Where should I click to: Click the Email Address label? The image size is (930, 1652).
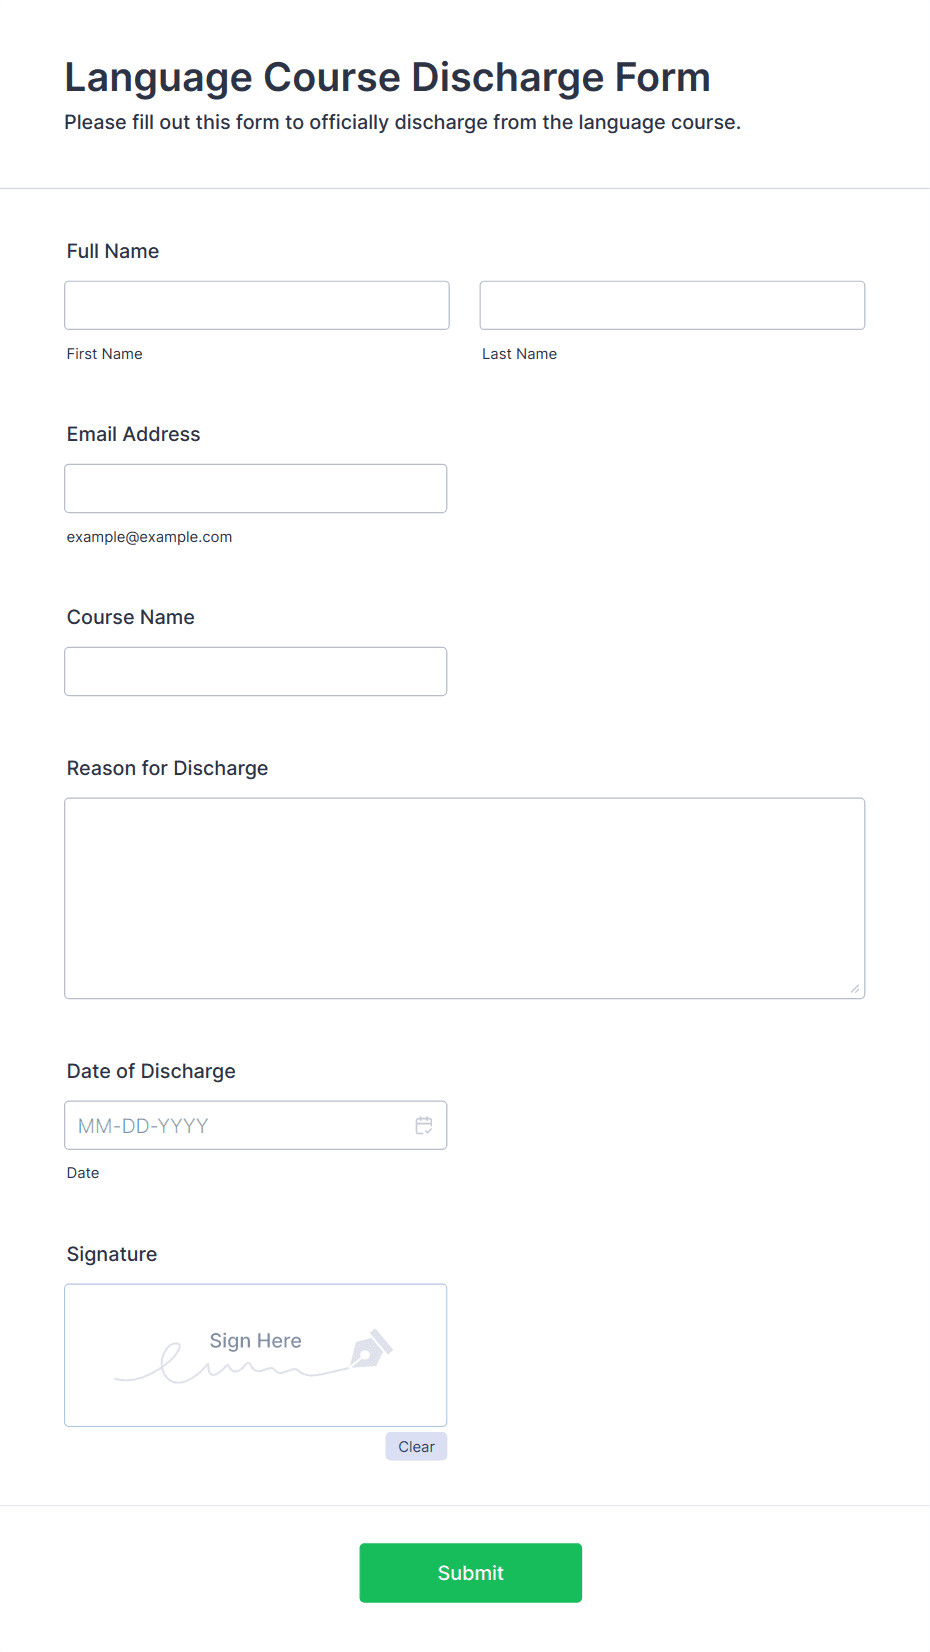pyautogui.click(x=134, y=434)
